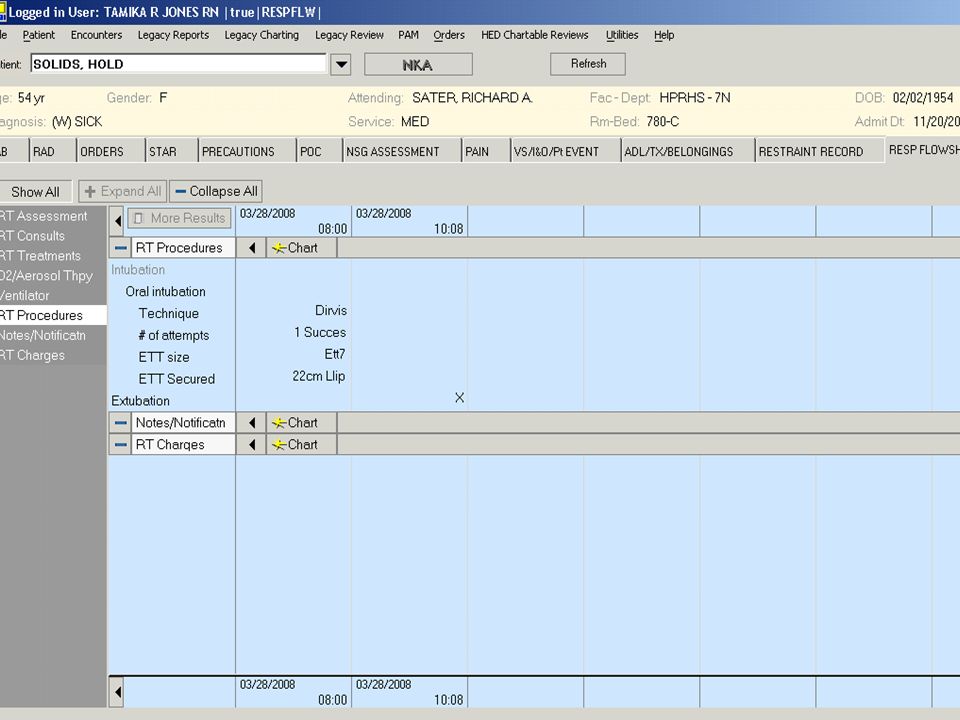Click the bottom timeline left scroll arrow
The height and width of the screenshot is (720, 960).
point(118,692)
